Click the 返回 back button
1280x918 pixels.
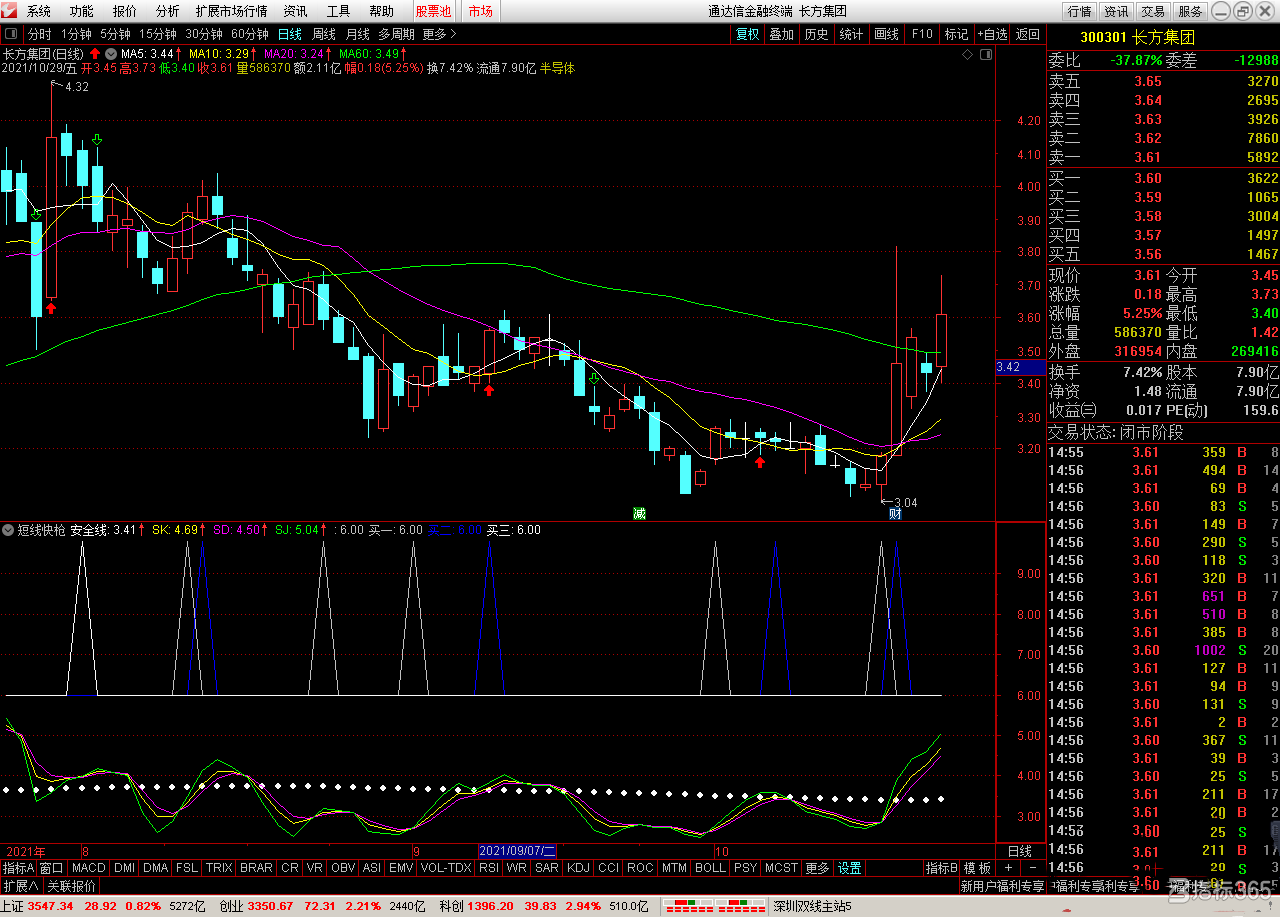[1028, 34]
